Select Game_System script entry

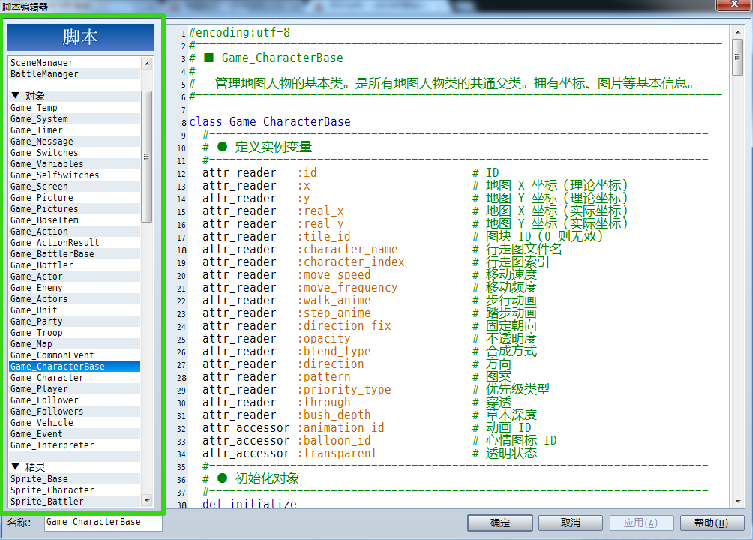pyautogui.click(x=74, y=119)
